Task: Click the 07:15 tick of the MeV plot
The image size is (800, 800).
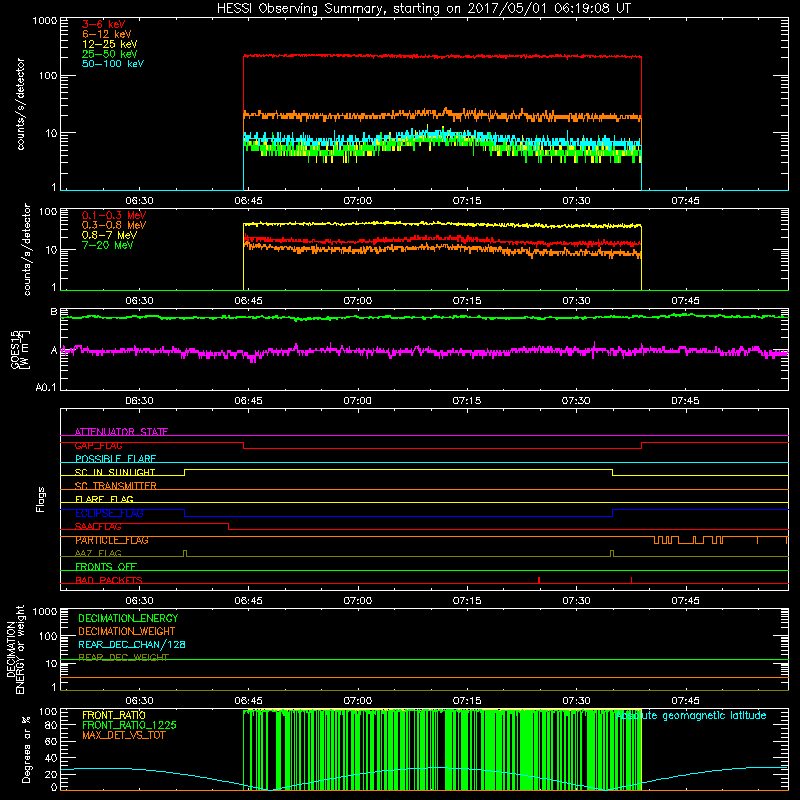Action: 467,301
